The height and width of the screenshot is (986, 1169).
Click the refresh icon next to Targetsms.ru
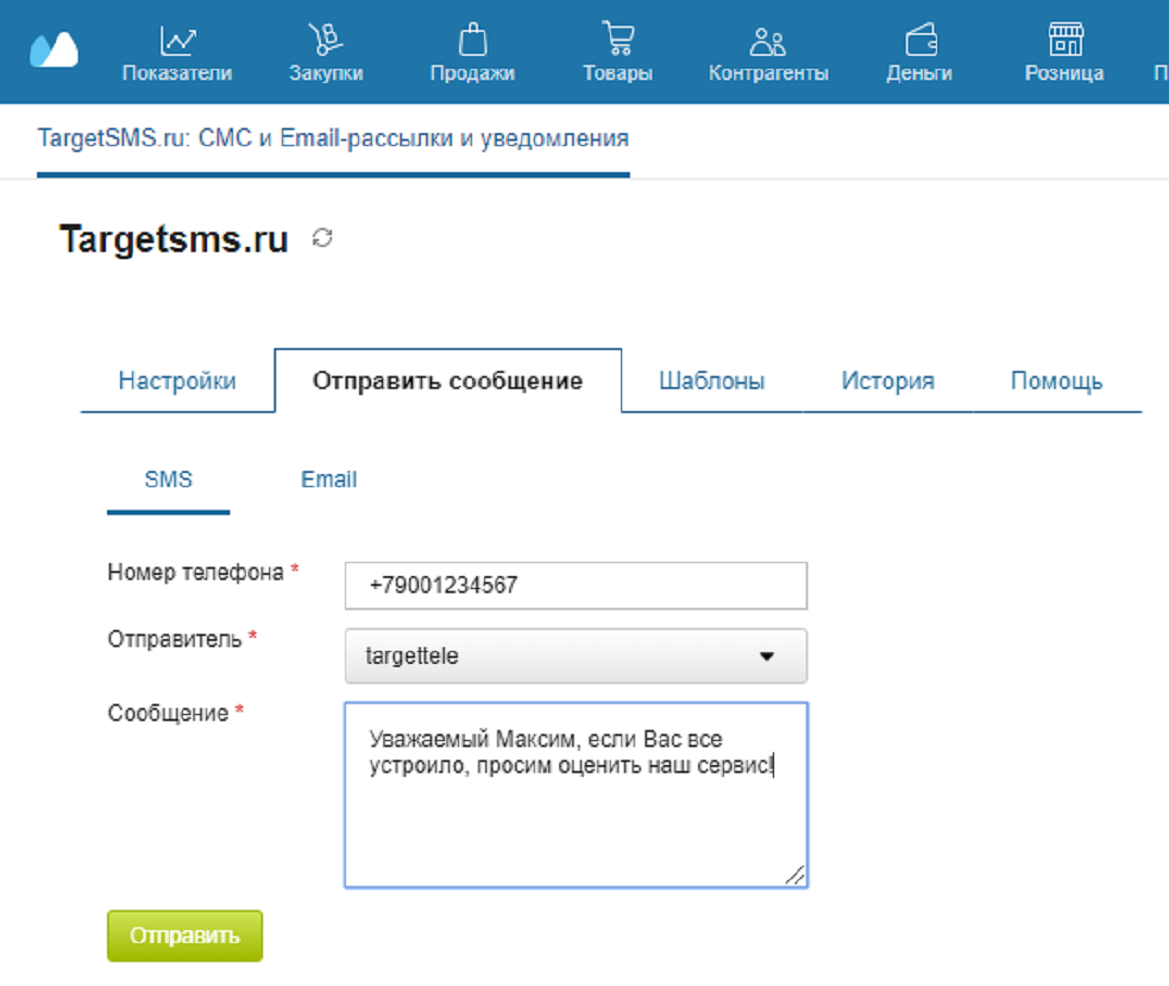click(x=322, y=238)
